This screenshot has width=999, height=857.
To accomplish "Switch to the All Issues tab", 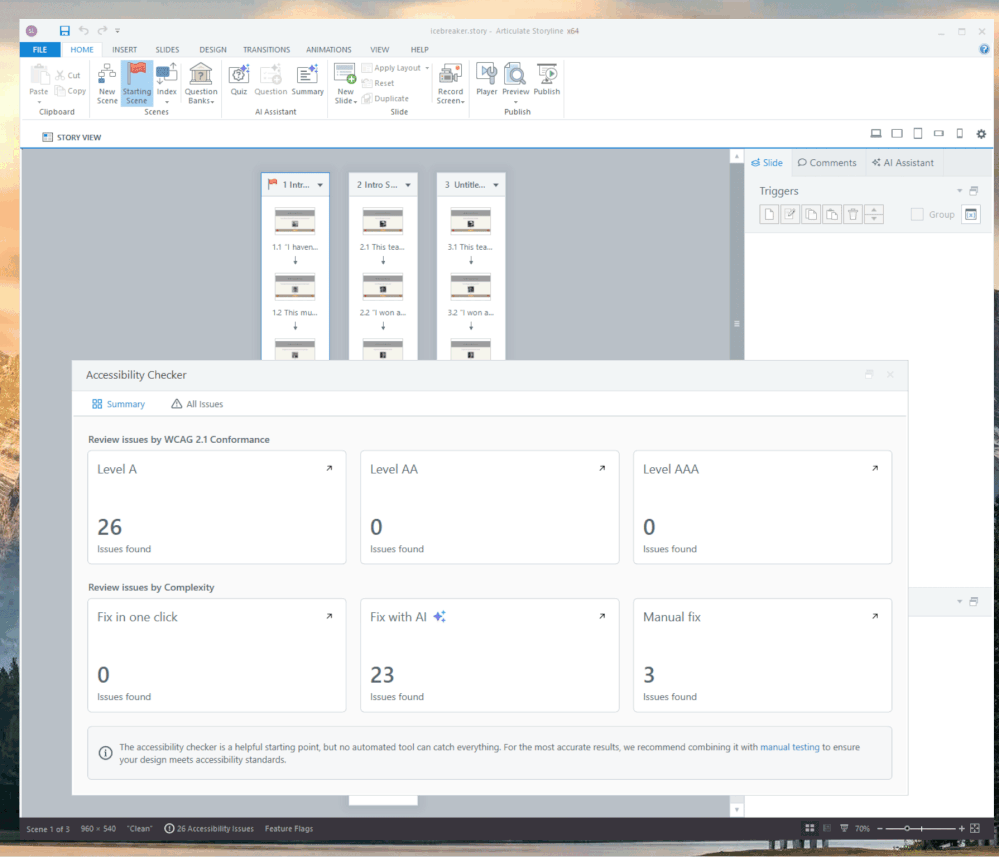I will tap(197, 404).
